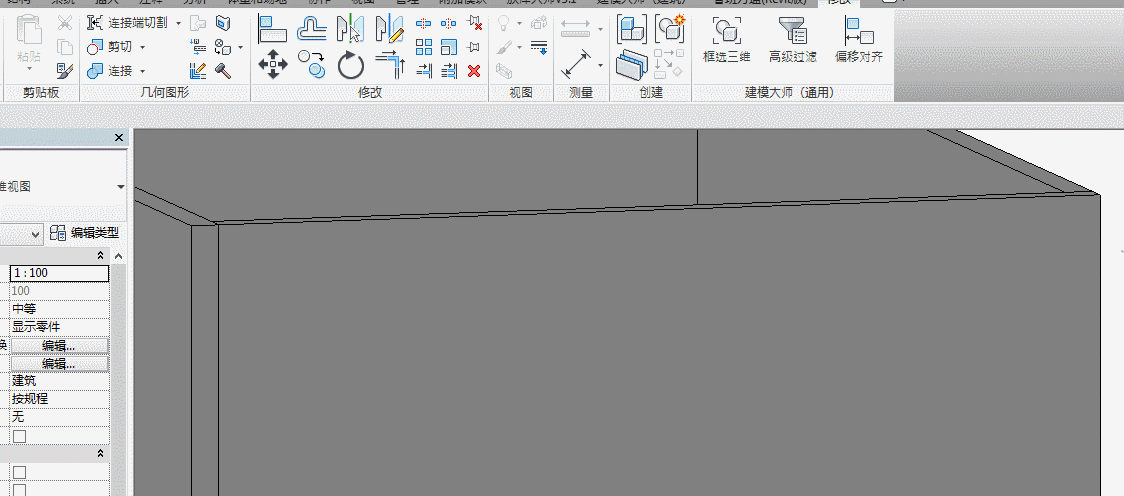Select the Align tool in Modify panel

click(x=272, y=29)
